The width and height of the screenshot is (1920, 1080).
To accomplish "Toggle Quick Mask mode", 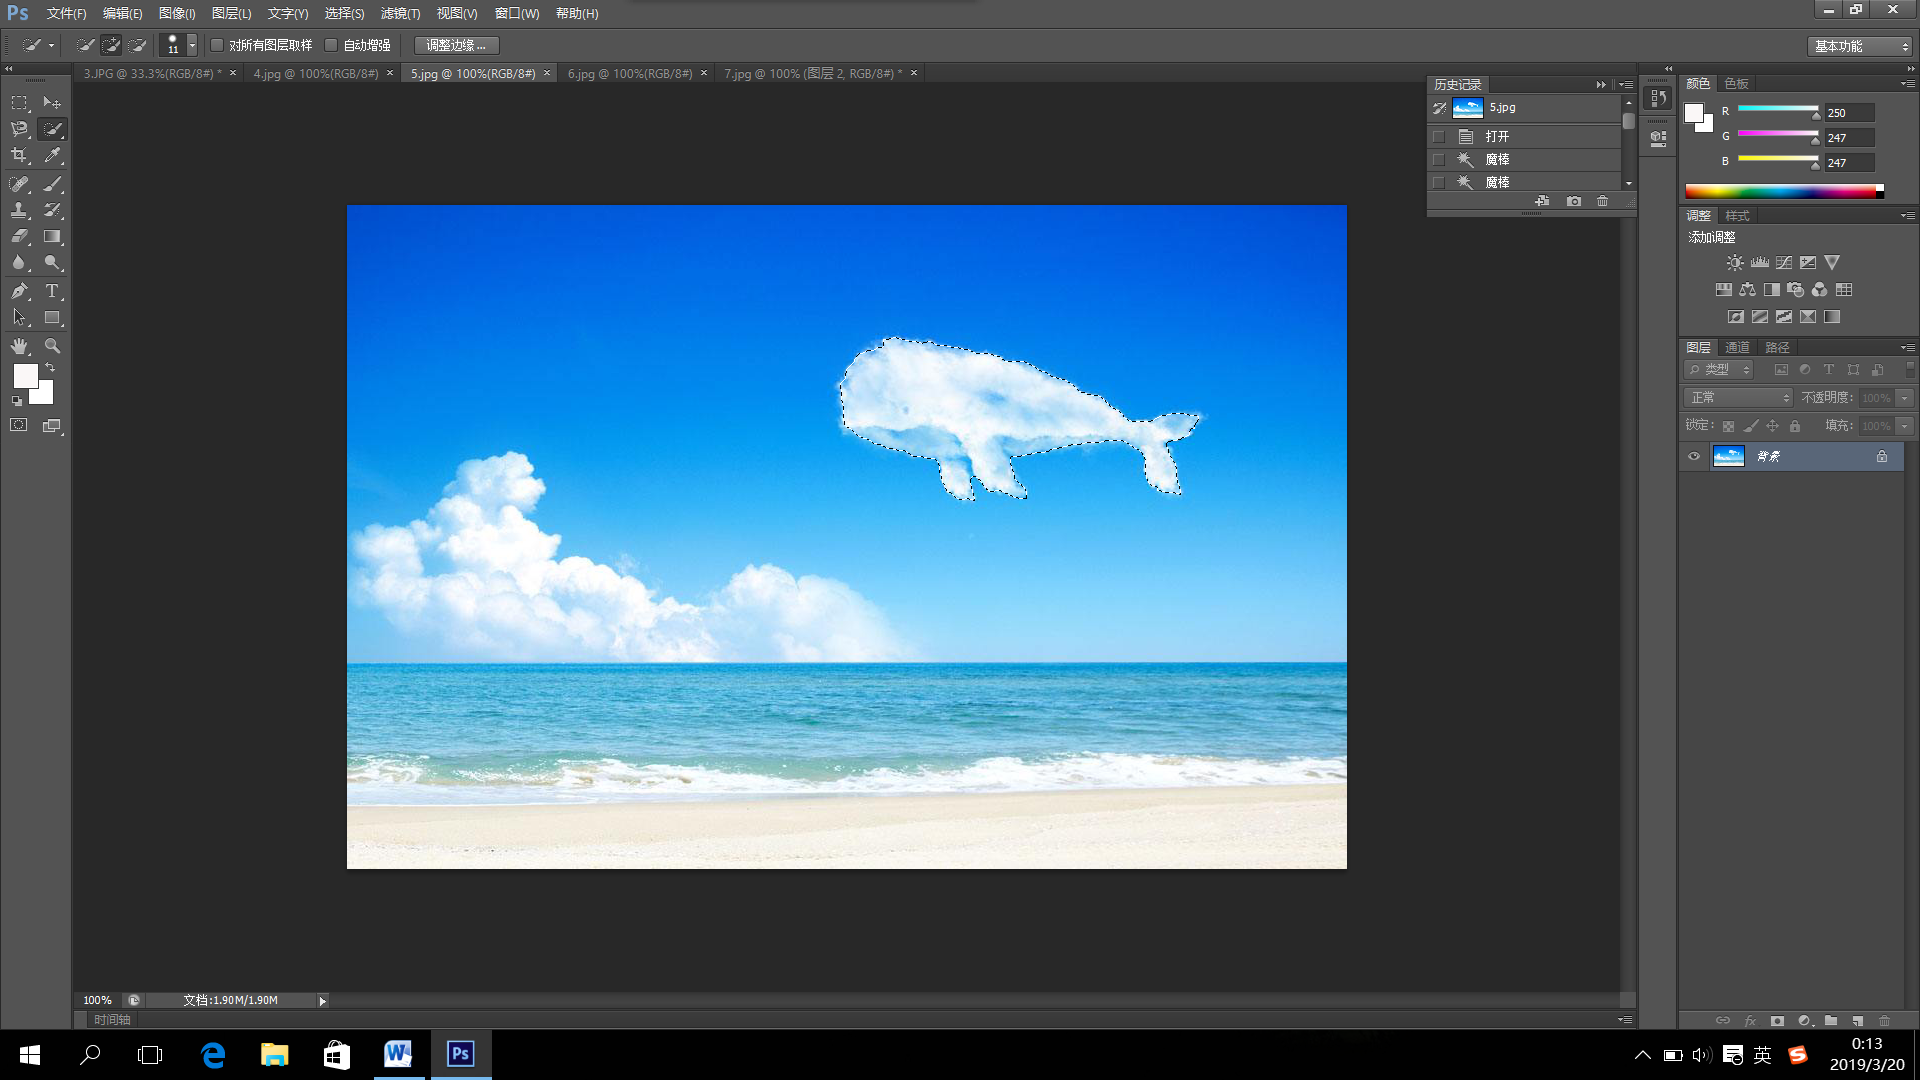I will point(19,425).
